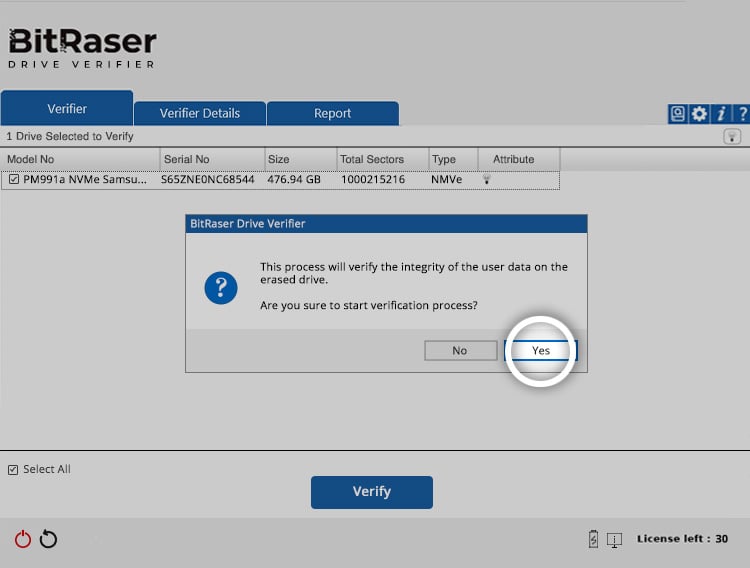Screen dimensions: 750x568
Task: Sort by Total Sectors column header
Action: pyautogui.click(x=383, y=159)
